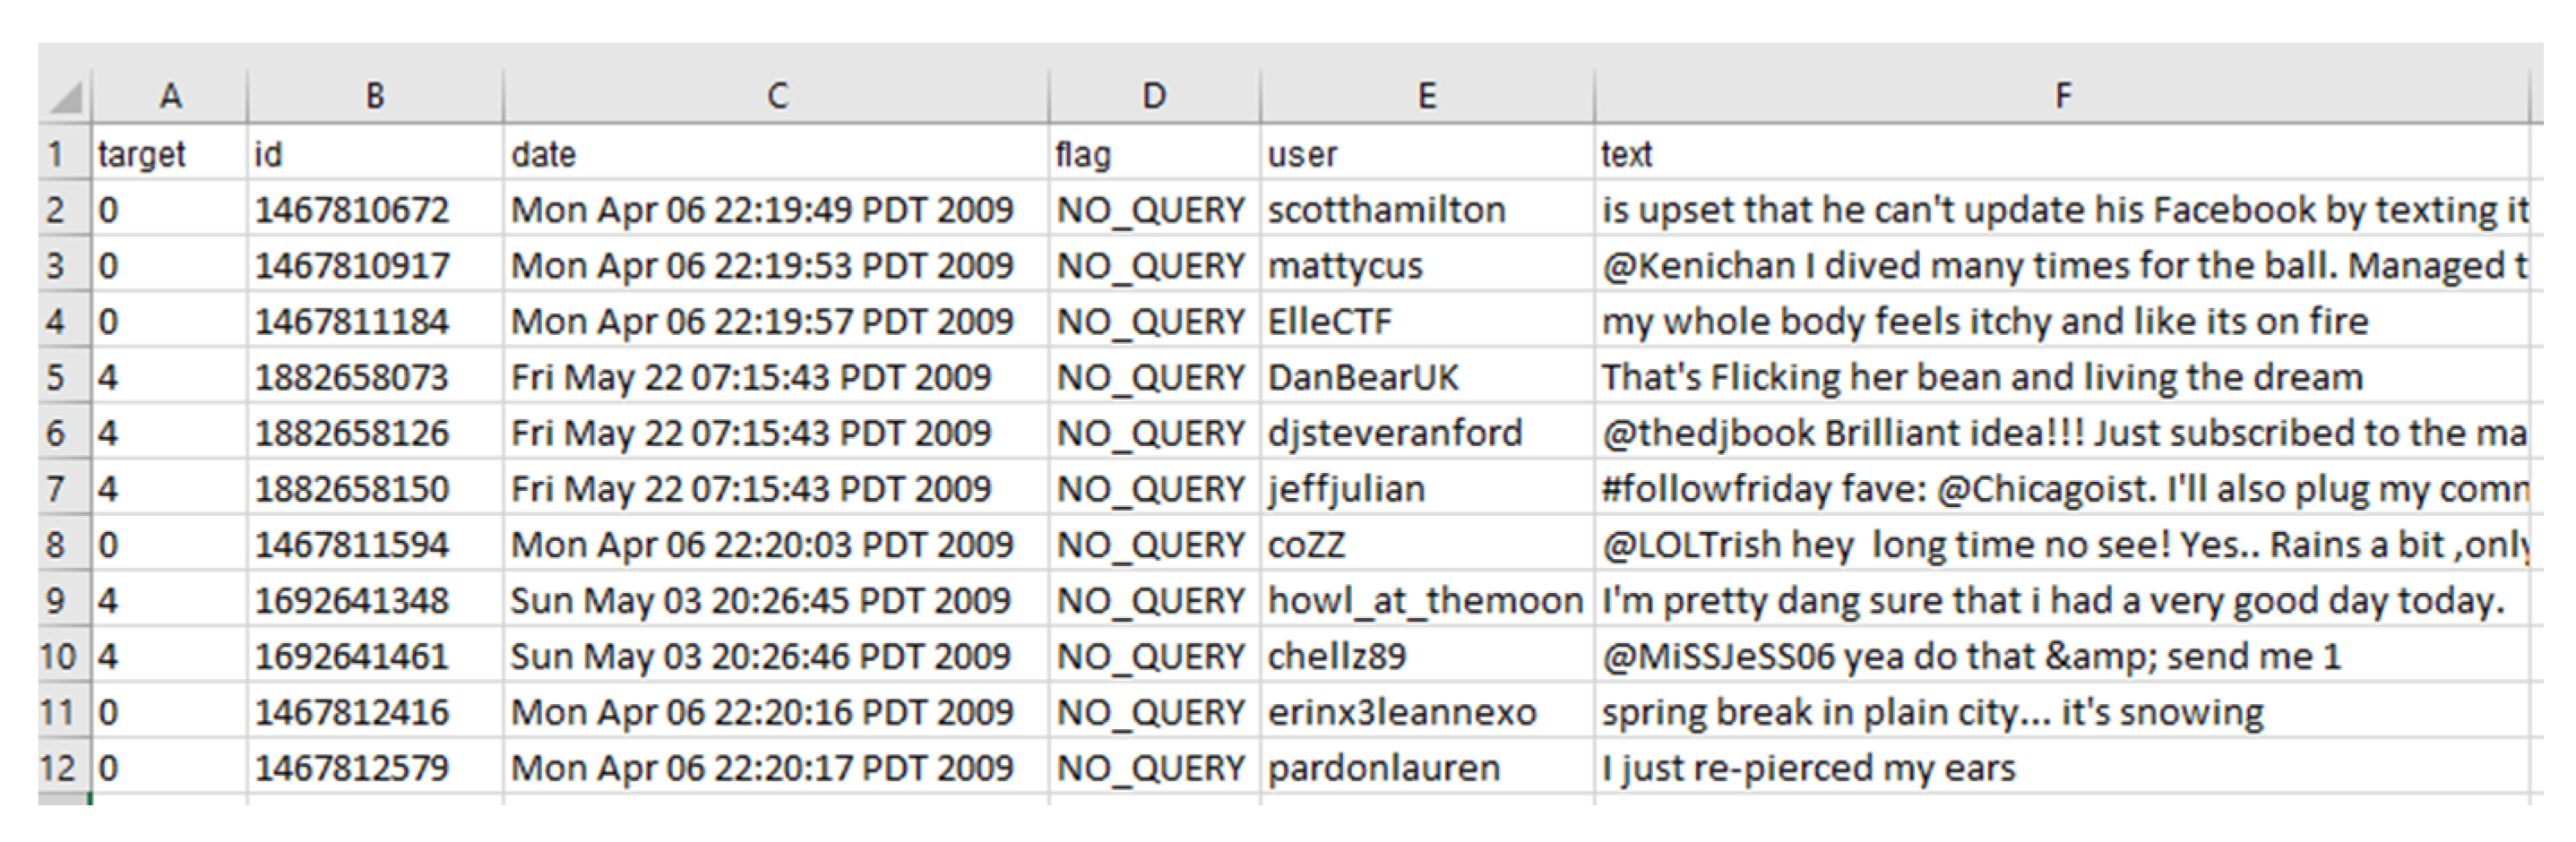Select row 5 header
The image size is (2576, 842).
(56, 377)
